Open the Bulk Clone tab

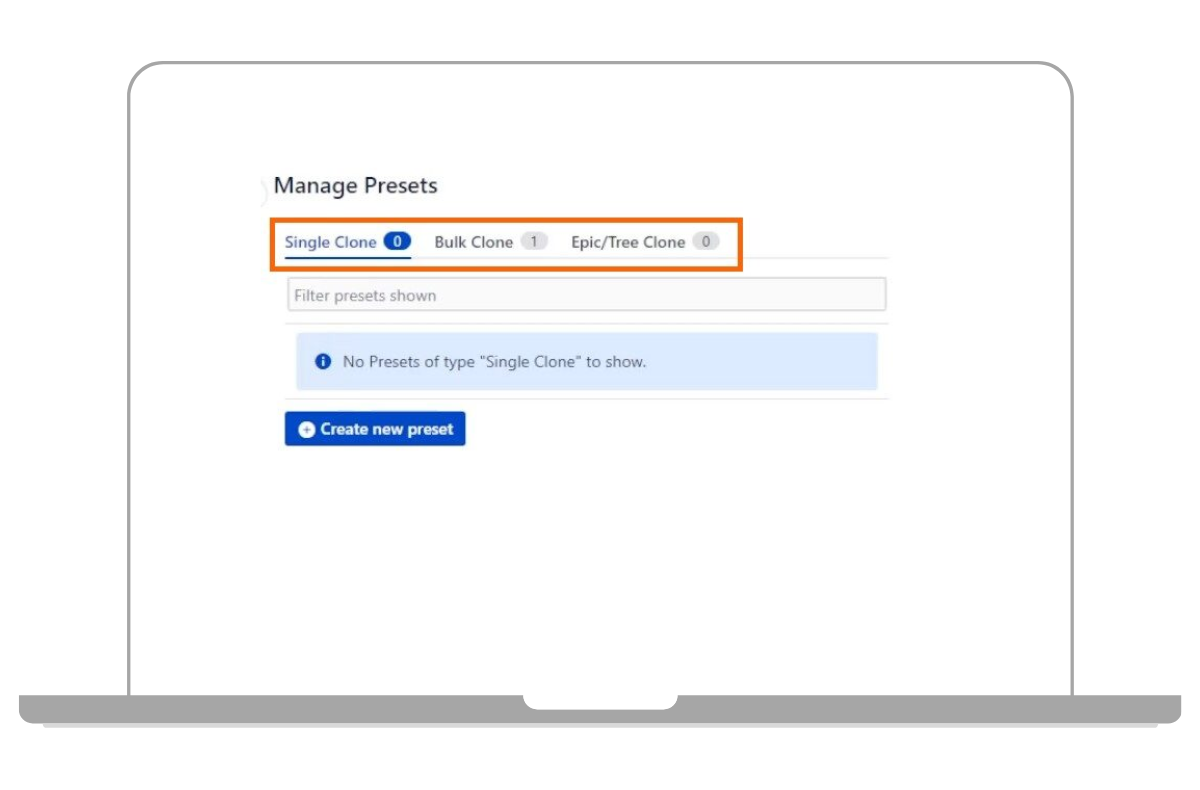pyautogui.click(x=473, y=242)
